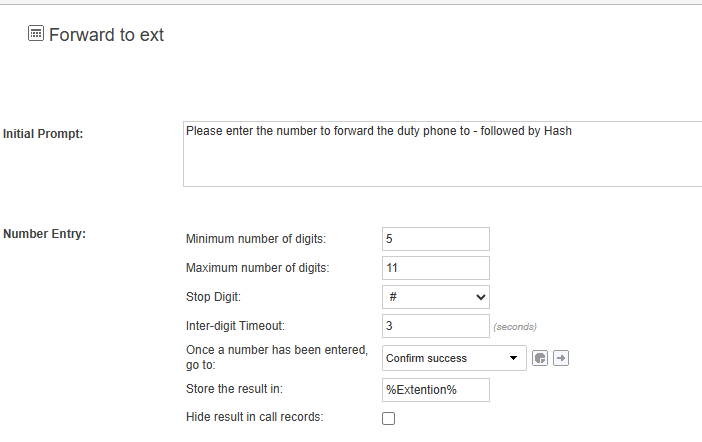Click the Number Entry section label

pyautogui.click(x=44, y=235)
